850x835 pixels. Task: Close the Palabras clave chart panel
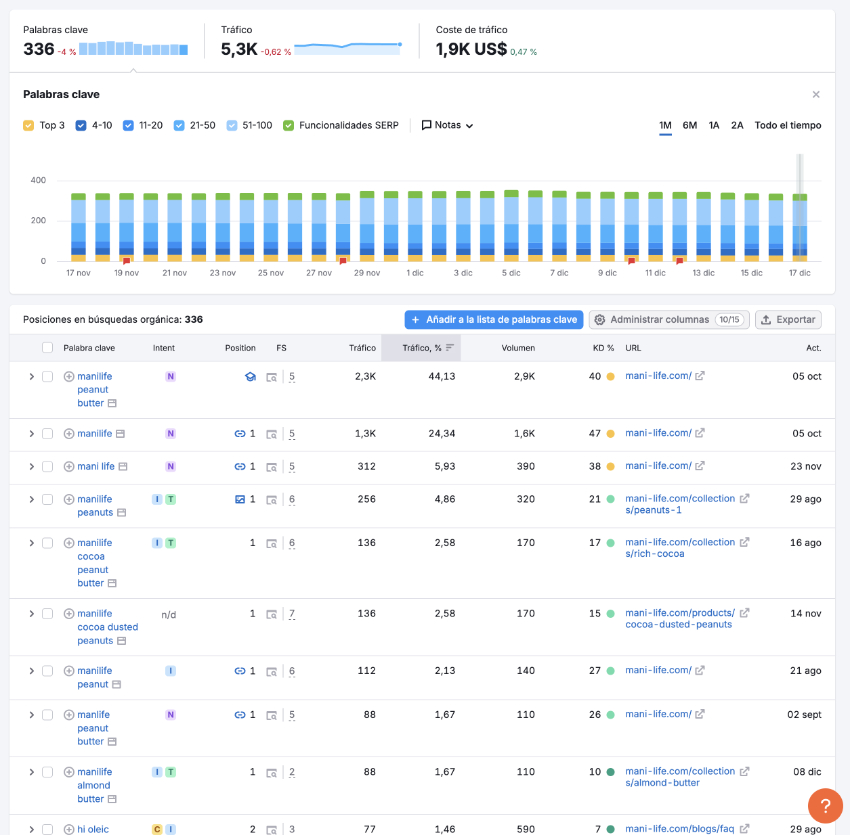pos(816,94)
